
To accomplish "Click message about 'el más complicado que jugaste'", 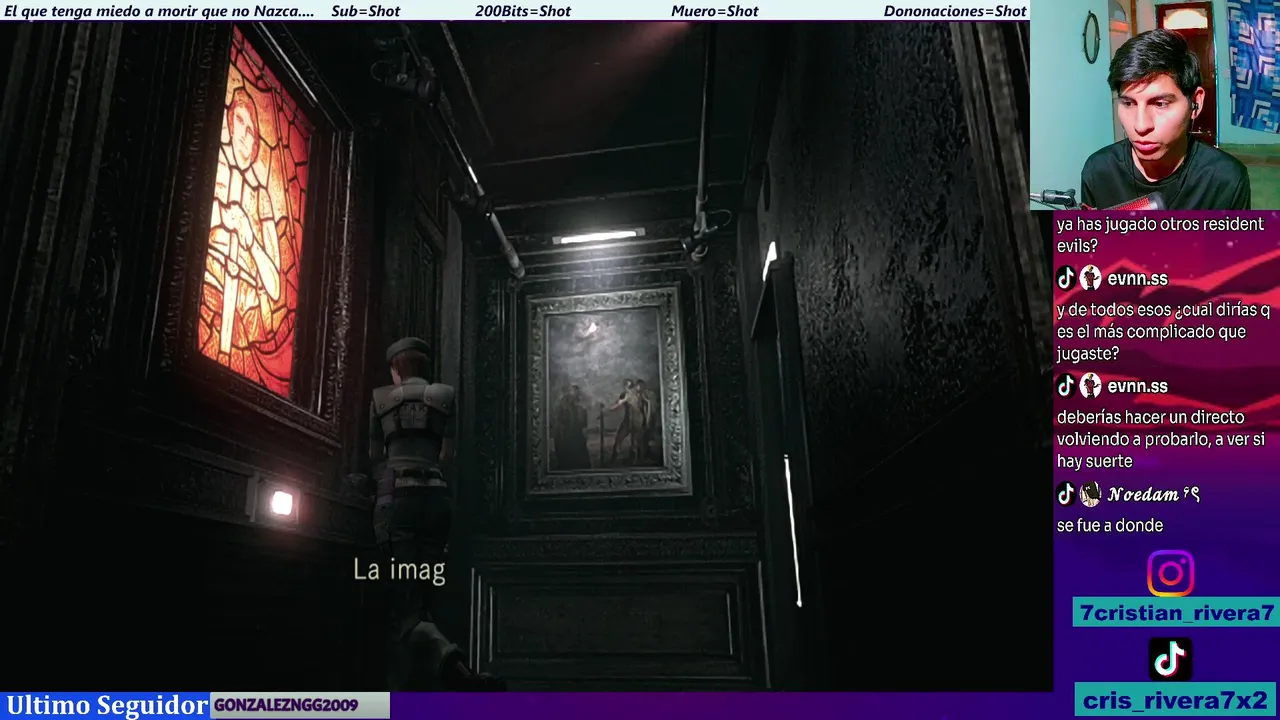I will click(1163, 332).
